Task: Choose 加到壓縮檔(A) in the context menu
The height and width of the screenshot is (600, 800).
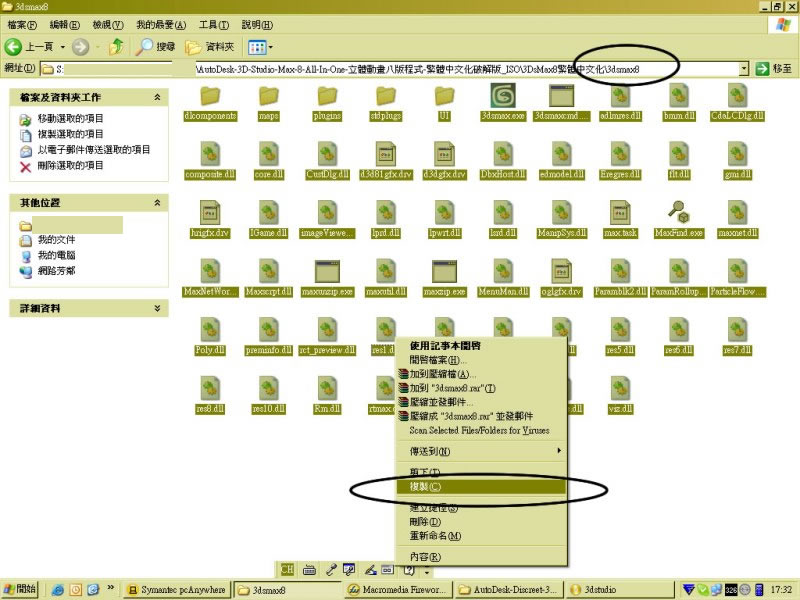Action: 482,373
